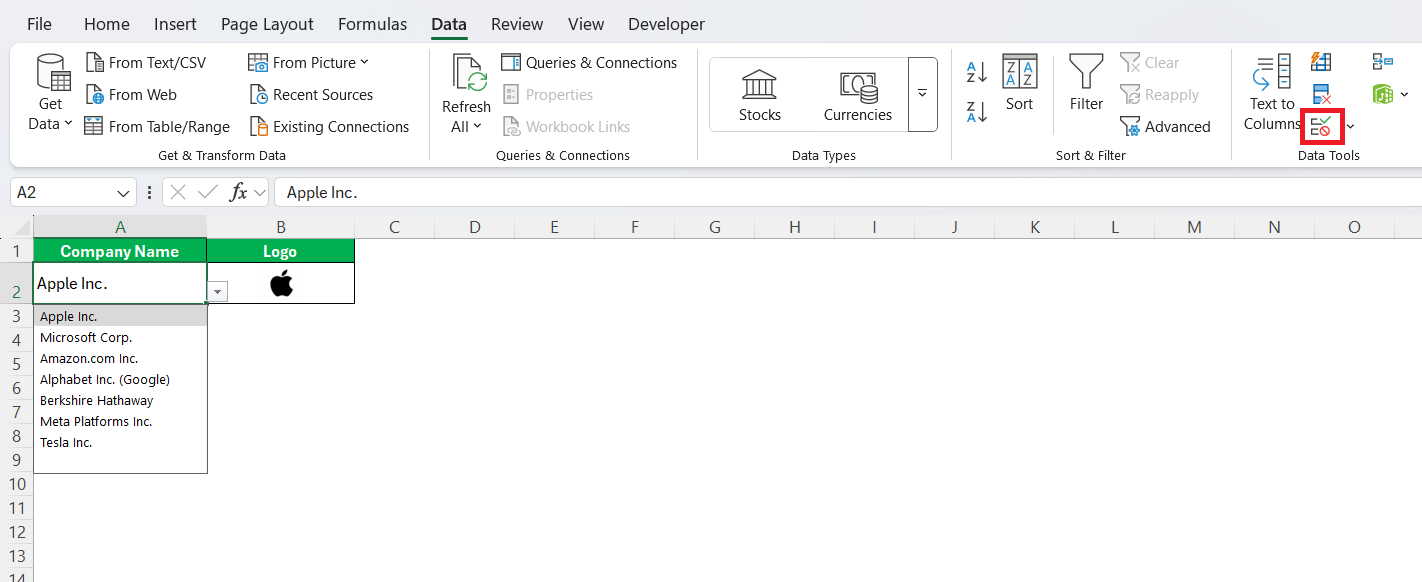Open Recent Sources
Image resolution: width=1422 pixels, height=582 pixels.
pyautogui.click(x=311, y=95)
